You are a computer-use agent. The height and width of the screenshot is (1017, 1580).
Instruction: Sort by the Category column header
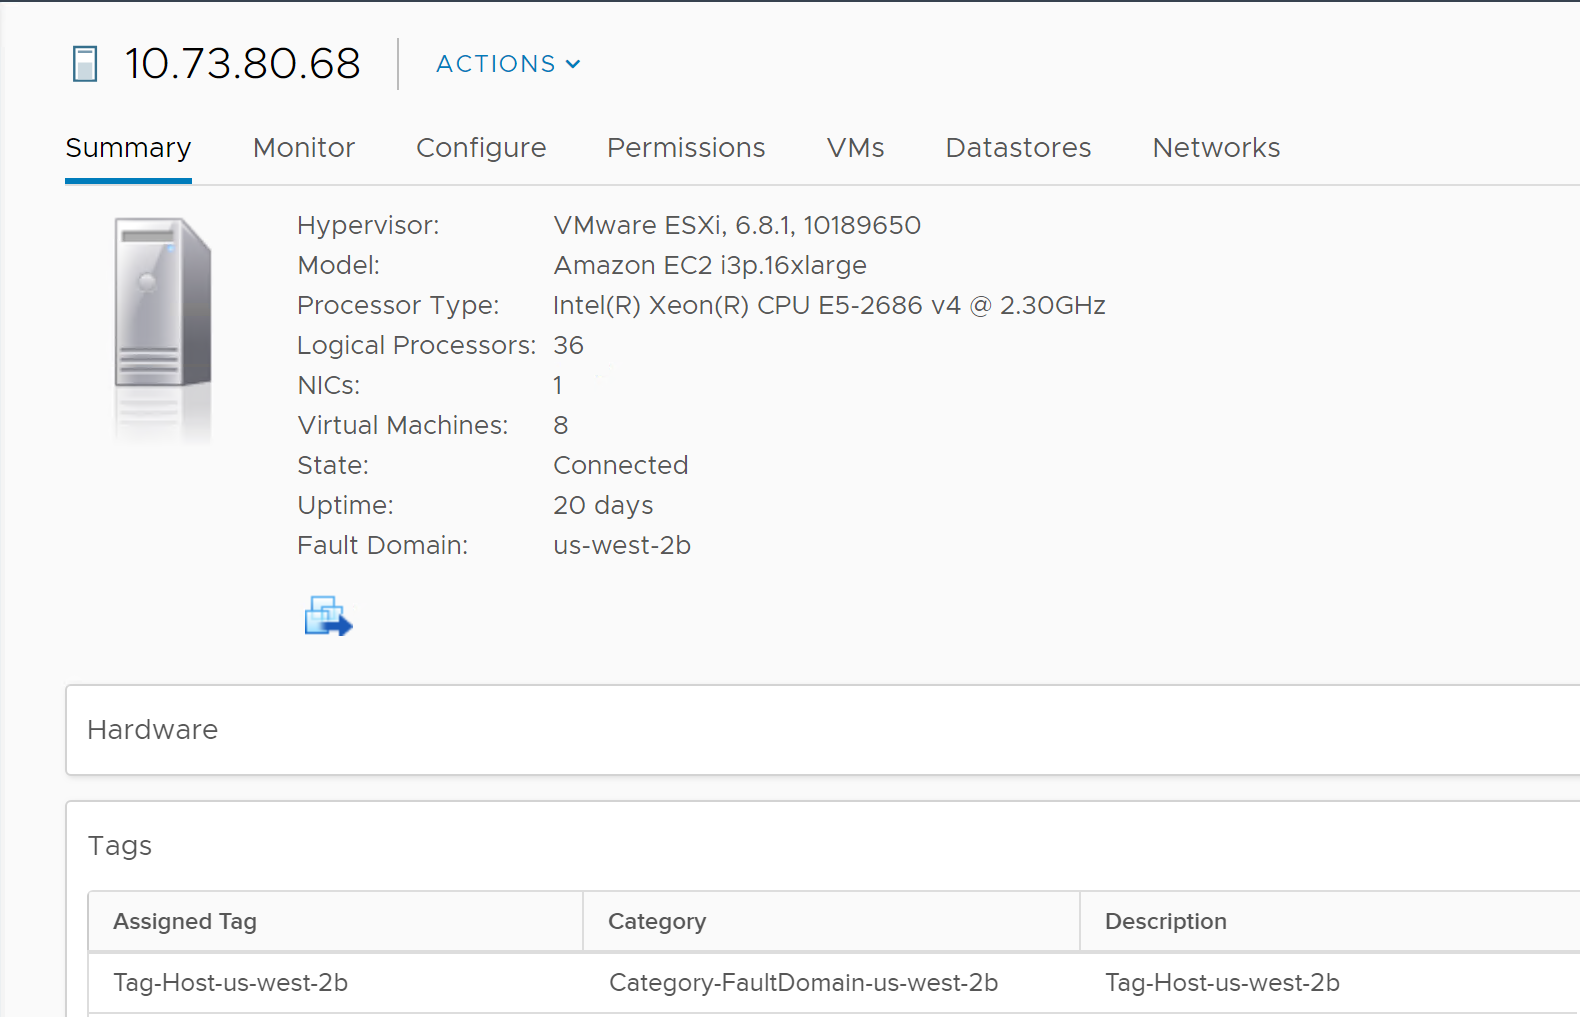[657, 922]
